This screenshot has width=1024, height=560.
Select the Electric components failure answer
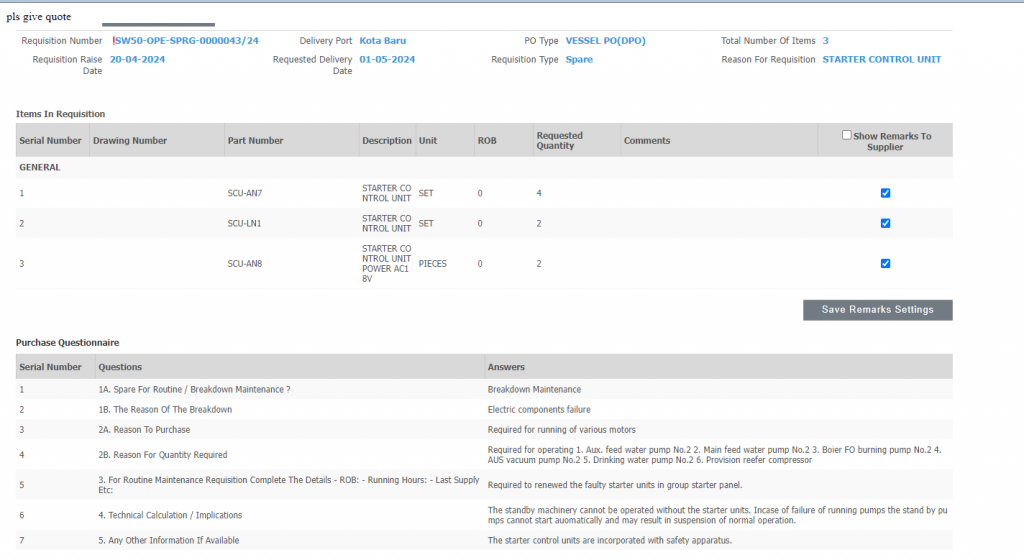tap(539, 409)
